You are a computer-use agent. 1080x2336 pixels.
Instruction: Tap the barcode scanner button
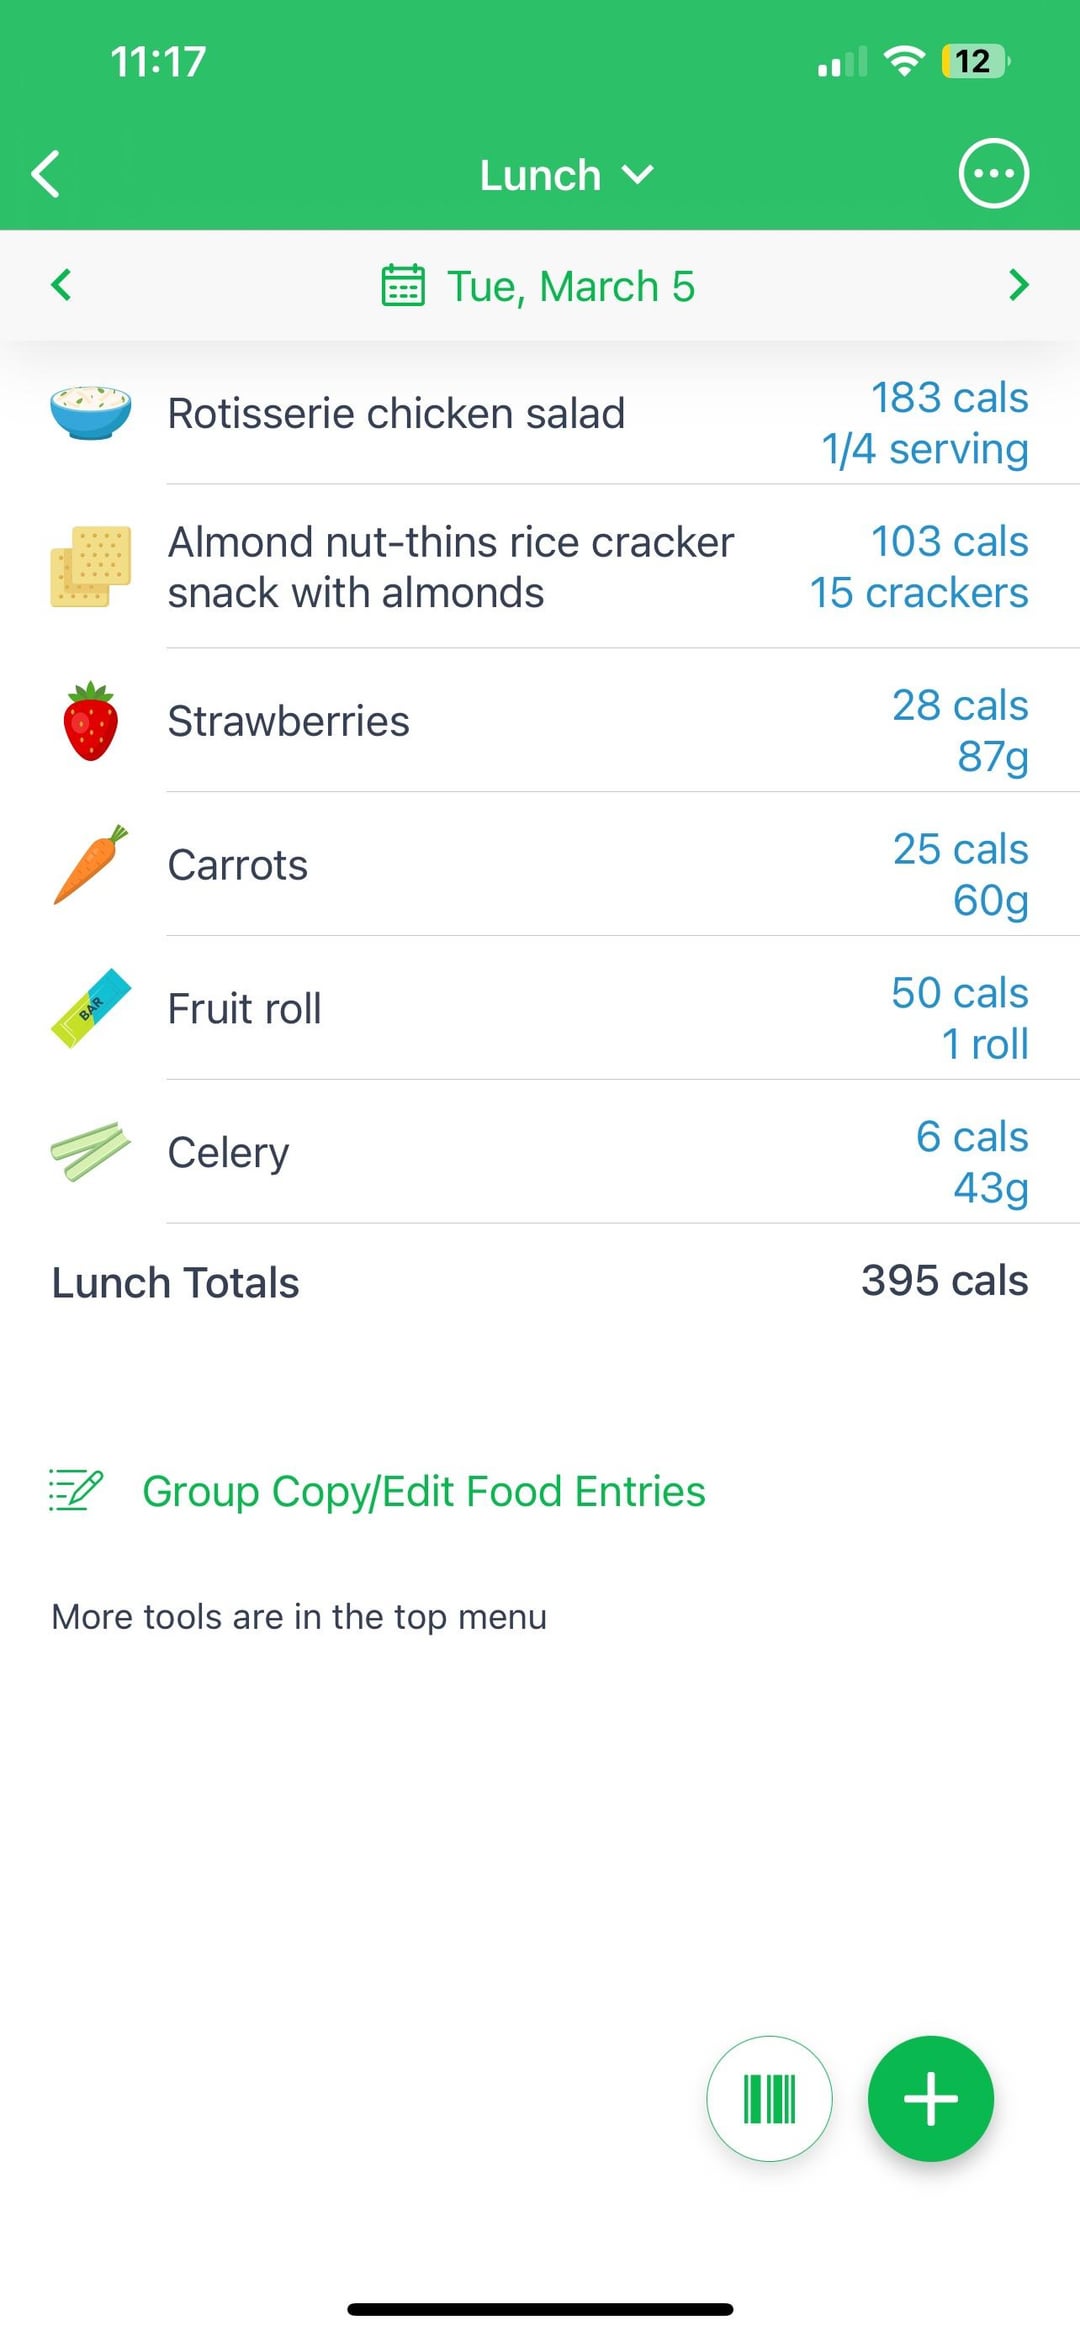point(769,2098)
